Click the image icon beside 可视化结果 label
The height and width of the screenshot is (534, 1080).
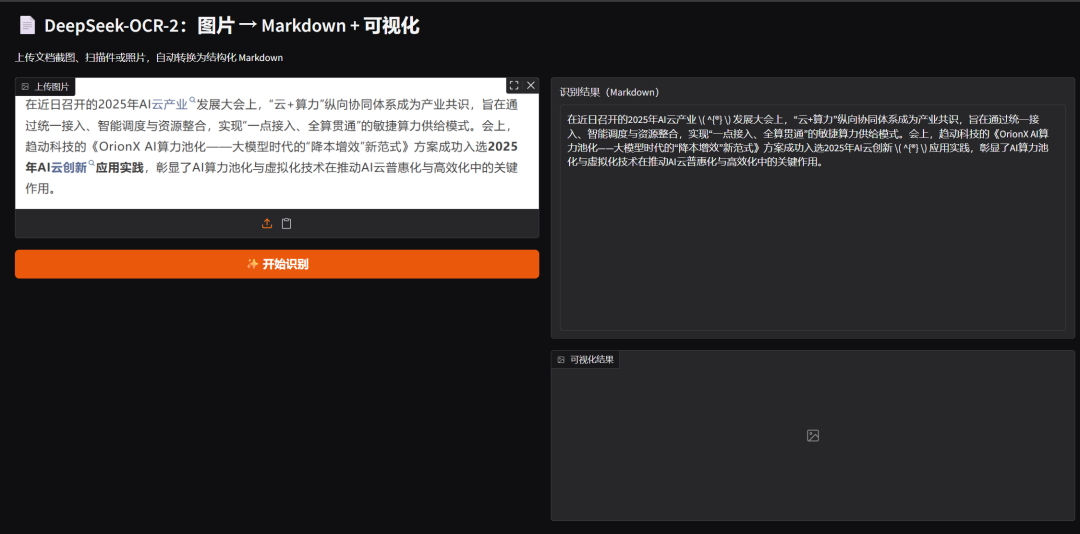[x=561, y=359]
